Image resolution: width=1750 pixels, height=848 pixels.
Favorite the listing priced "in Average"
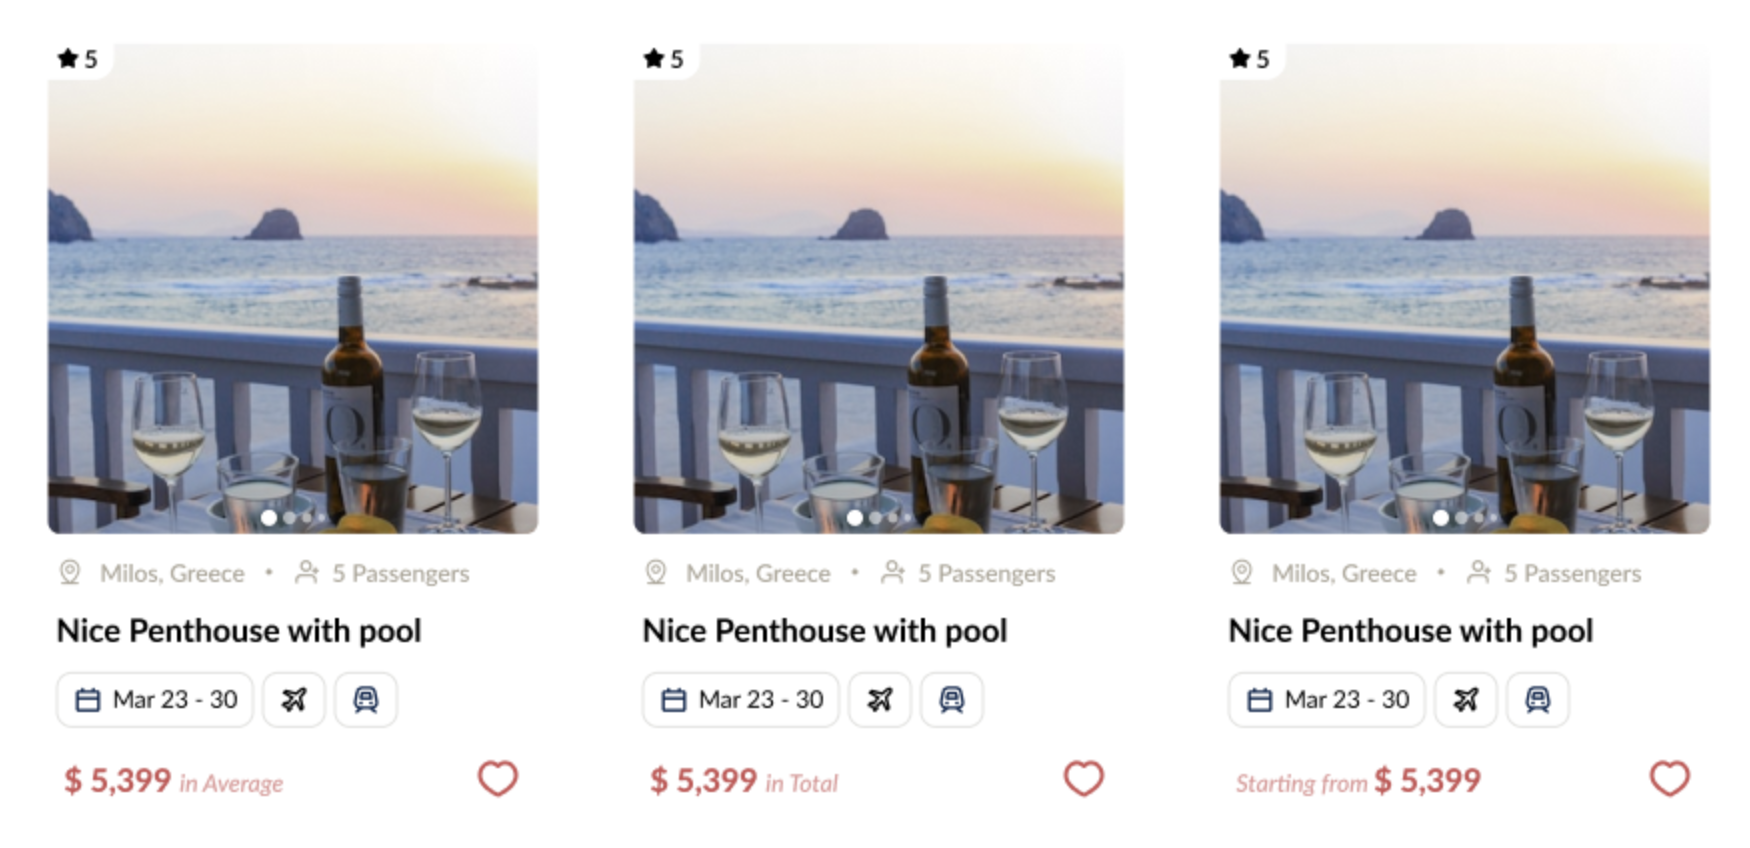[x=497, y=779]
